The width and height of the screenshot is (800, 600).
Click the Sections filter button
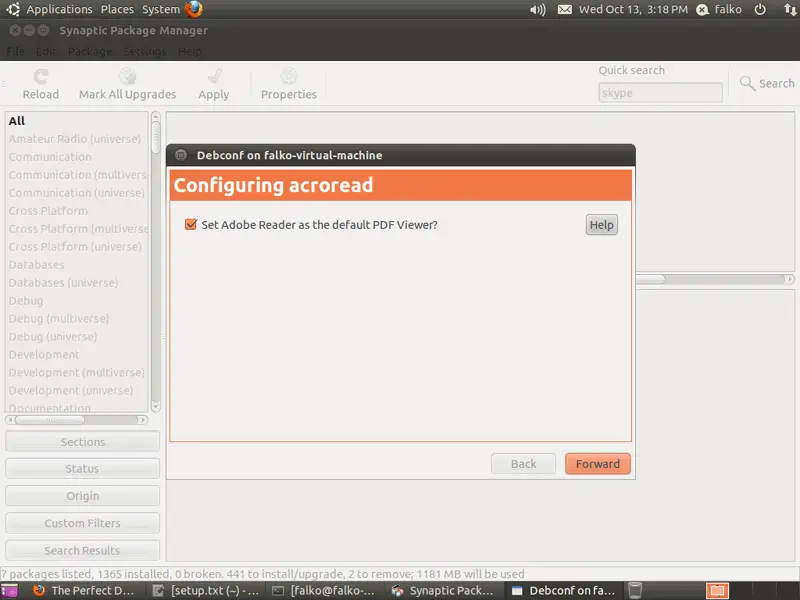pyautogui.click(x=83, y=442)
